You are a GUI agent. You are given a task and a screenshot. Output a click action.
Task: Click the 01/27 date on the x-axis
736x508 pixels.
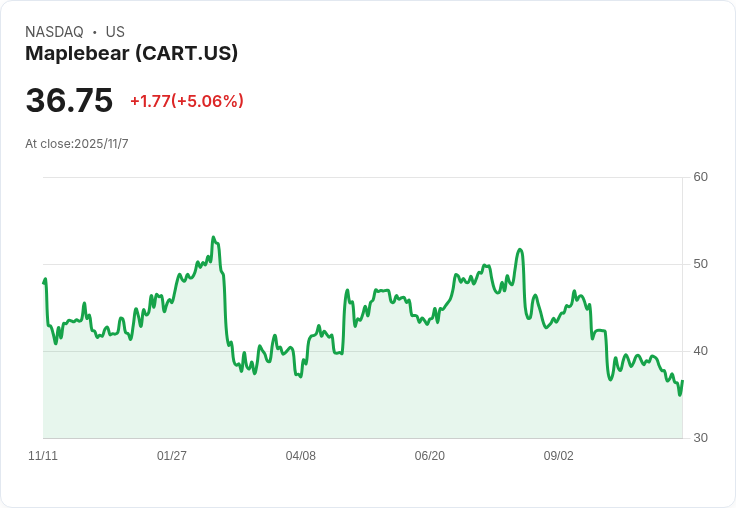click(x=172, y=456)
